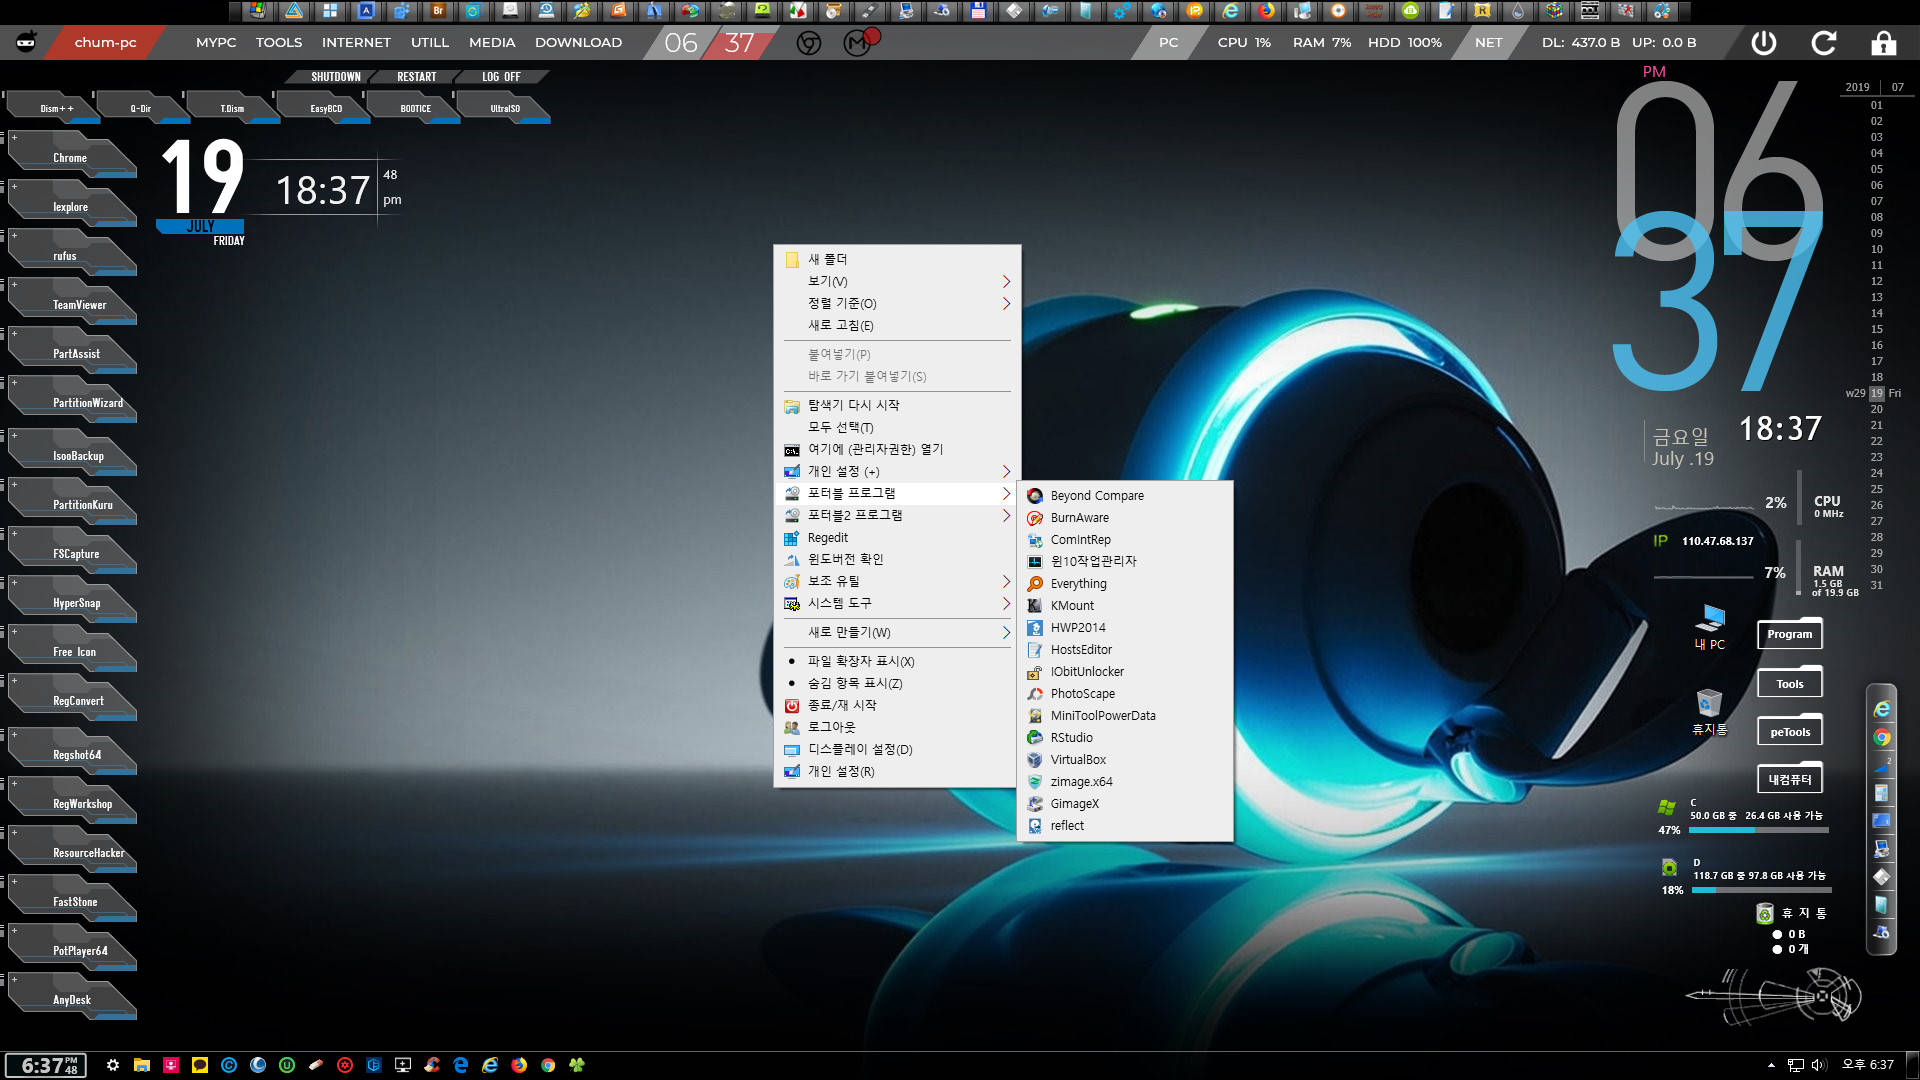Launch UltraISO from the top launcher row
This screenshot has height=1080, width=1920.
coord(504,108)
